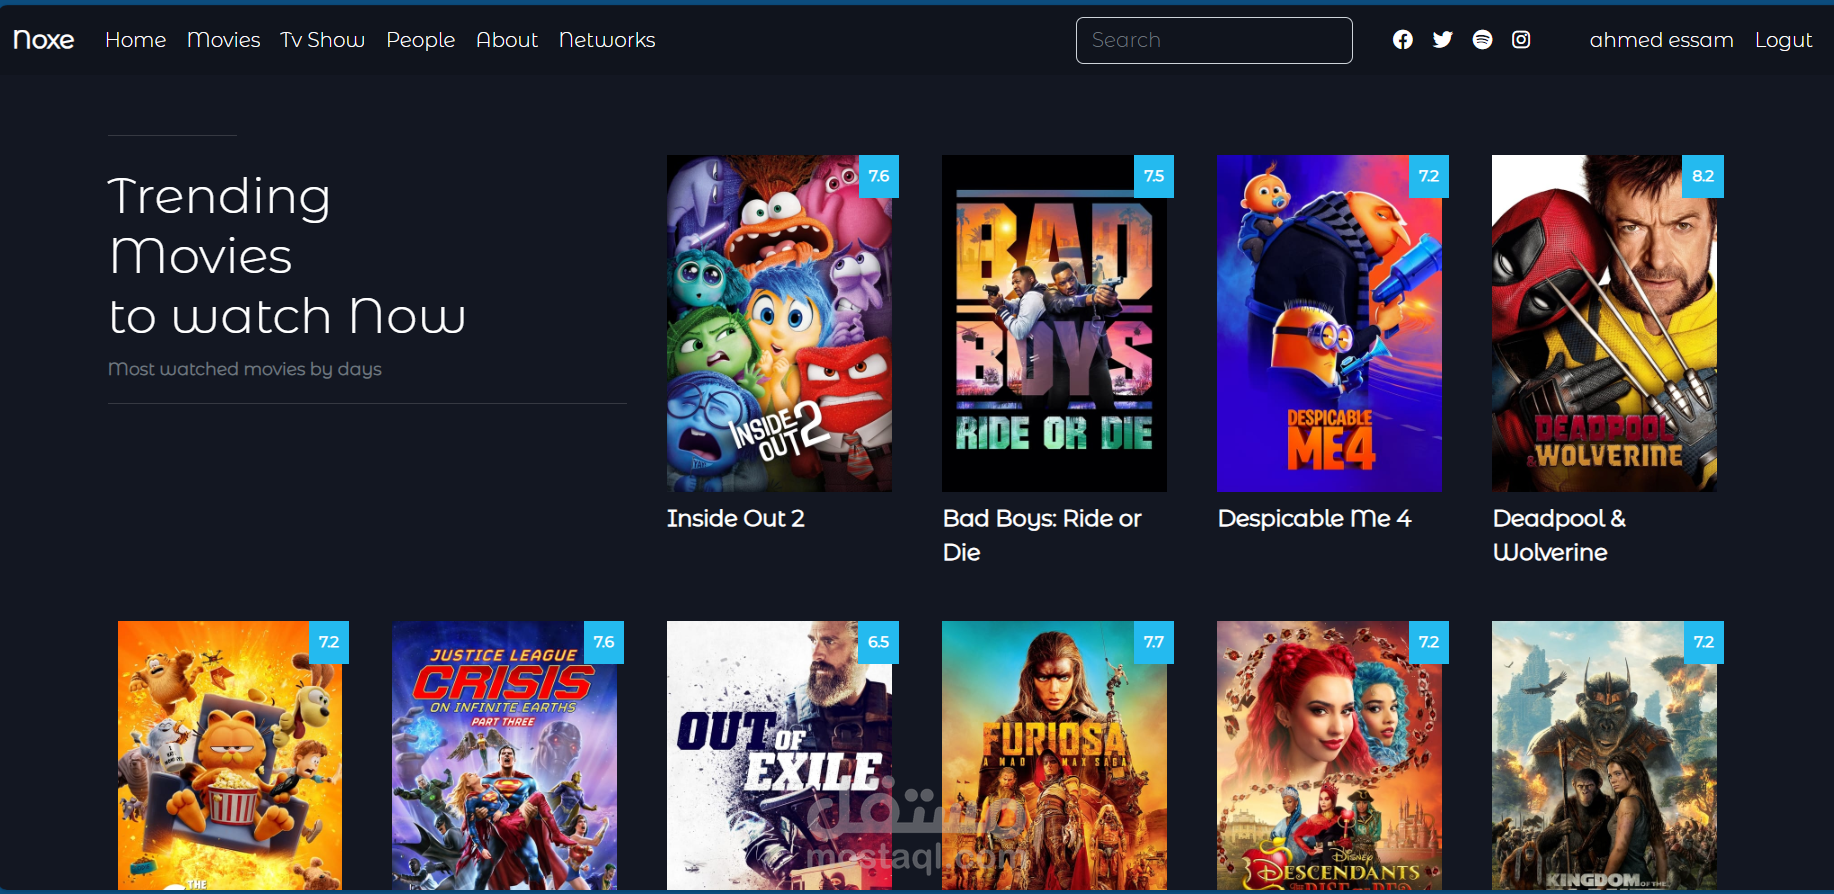Screen dimensions: 1834x894
Task: Open the Instagram social icon
Action: click(1521, 40)
